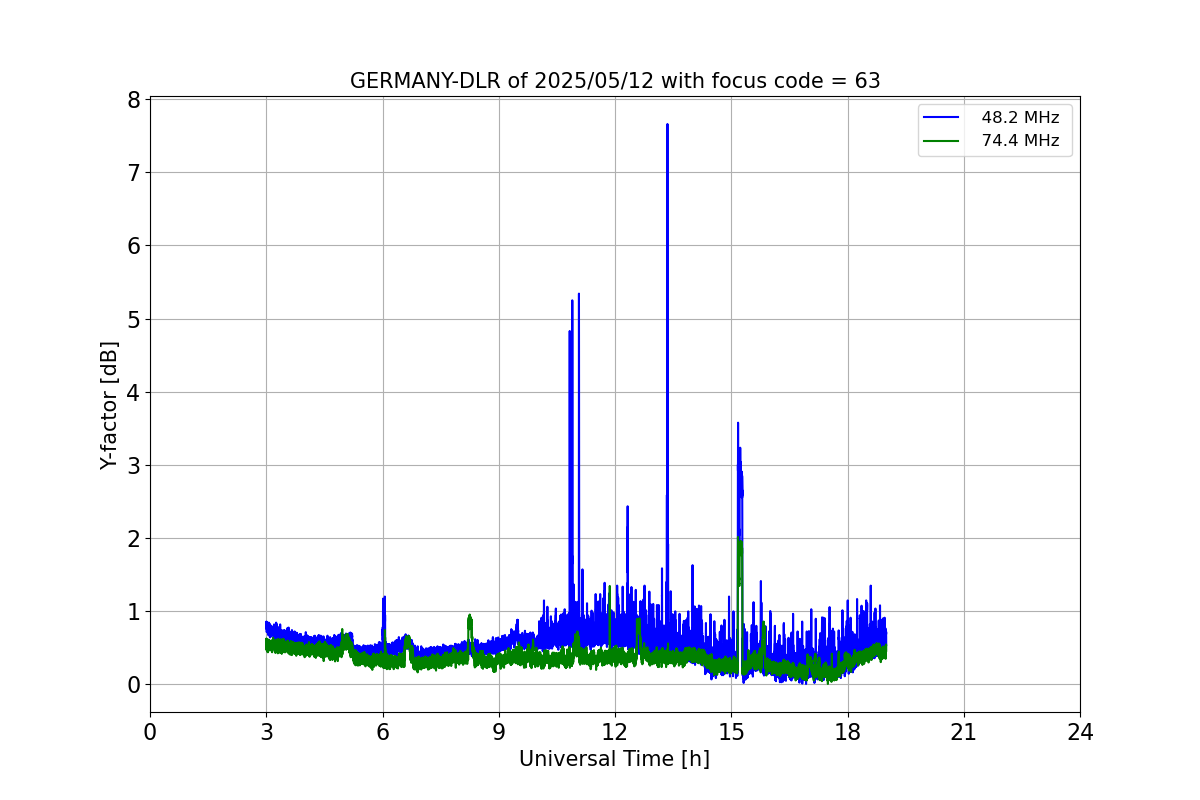This screenshot has height=800, width=1200.
Task: Select the 74.4 MHz legend label
Action: coord(1020,141)
